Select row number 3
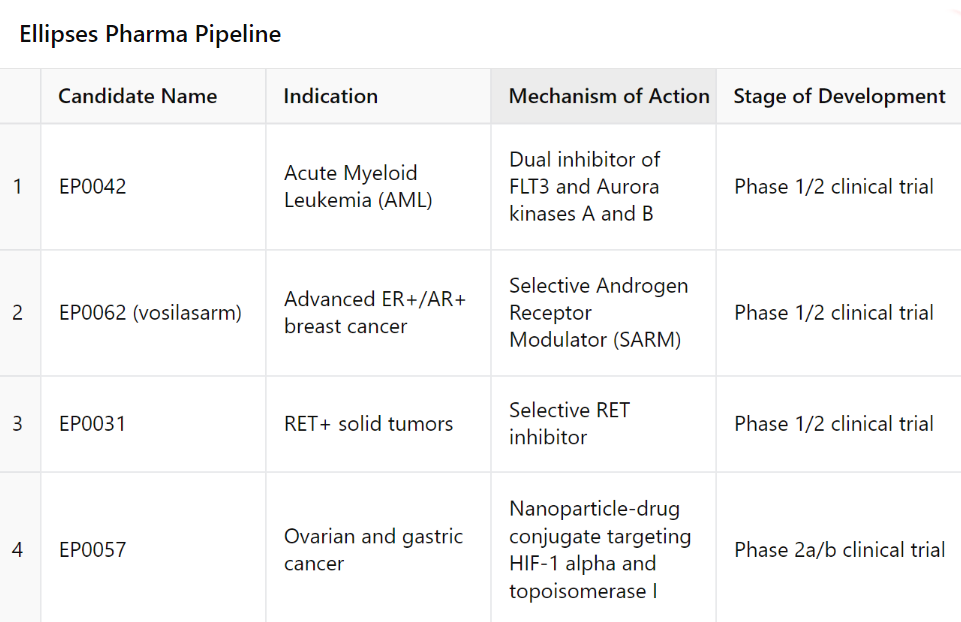The width and height of the screenshot is (961, 622). click(x=18, y=424)
